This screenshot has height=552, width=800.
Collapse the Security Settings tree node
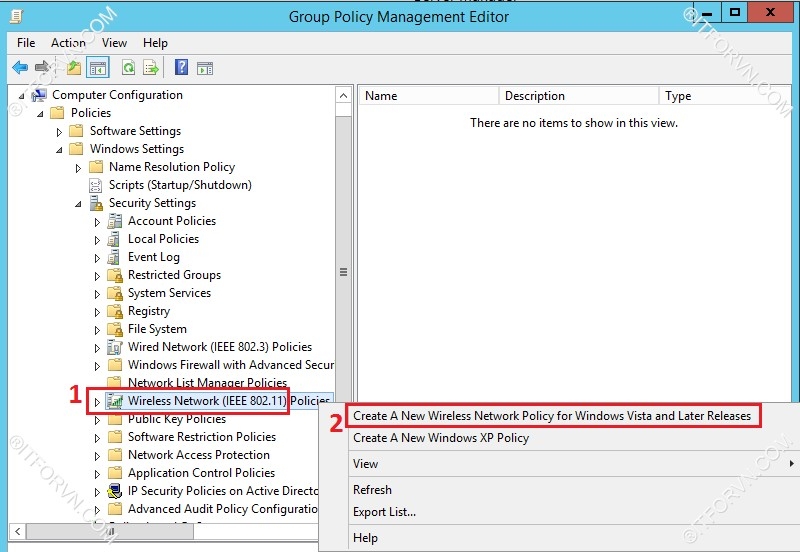[79, 204]
